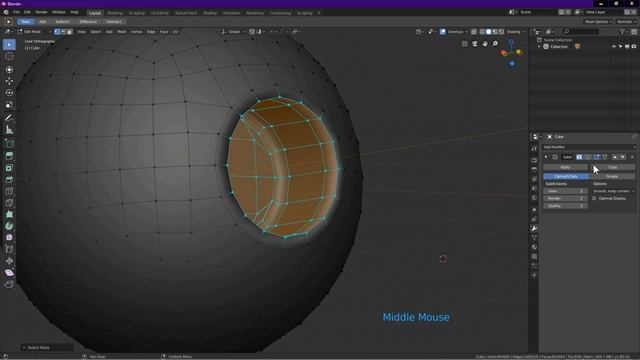This screenshot has width=640, height=360.
Task: Open the Window menu
Action: pyautogui.click(x=59, y=12)
